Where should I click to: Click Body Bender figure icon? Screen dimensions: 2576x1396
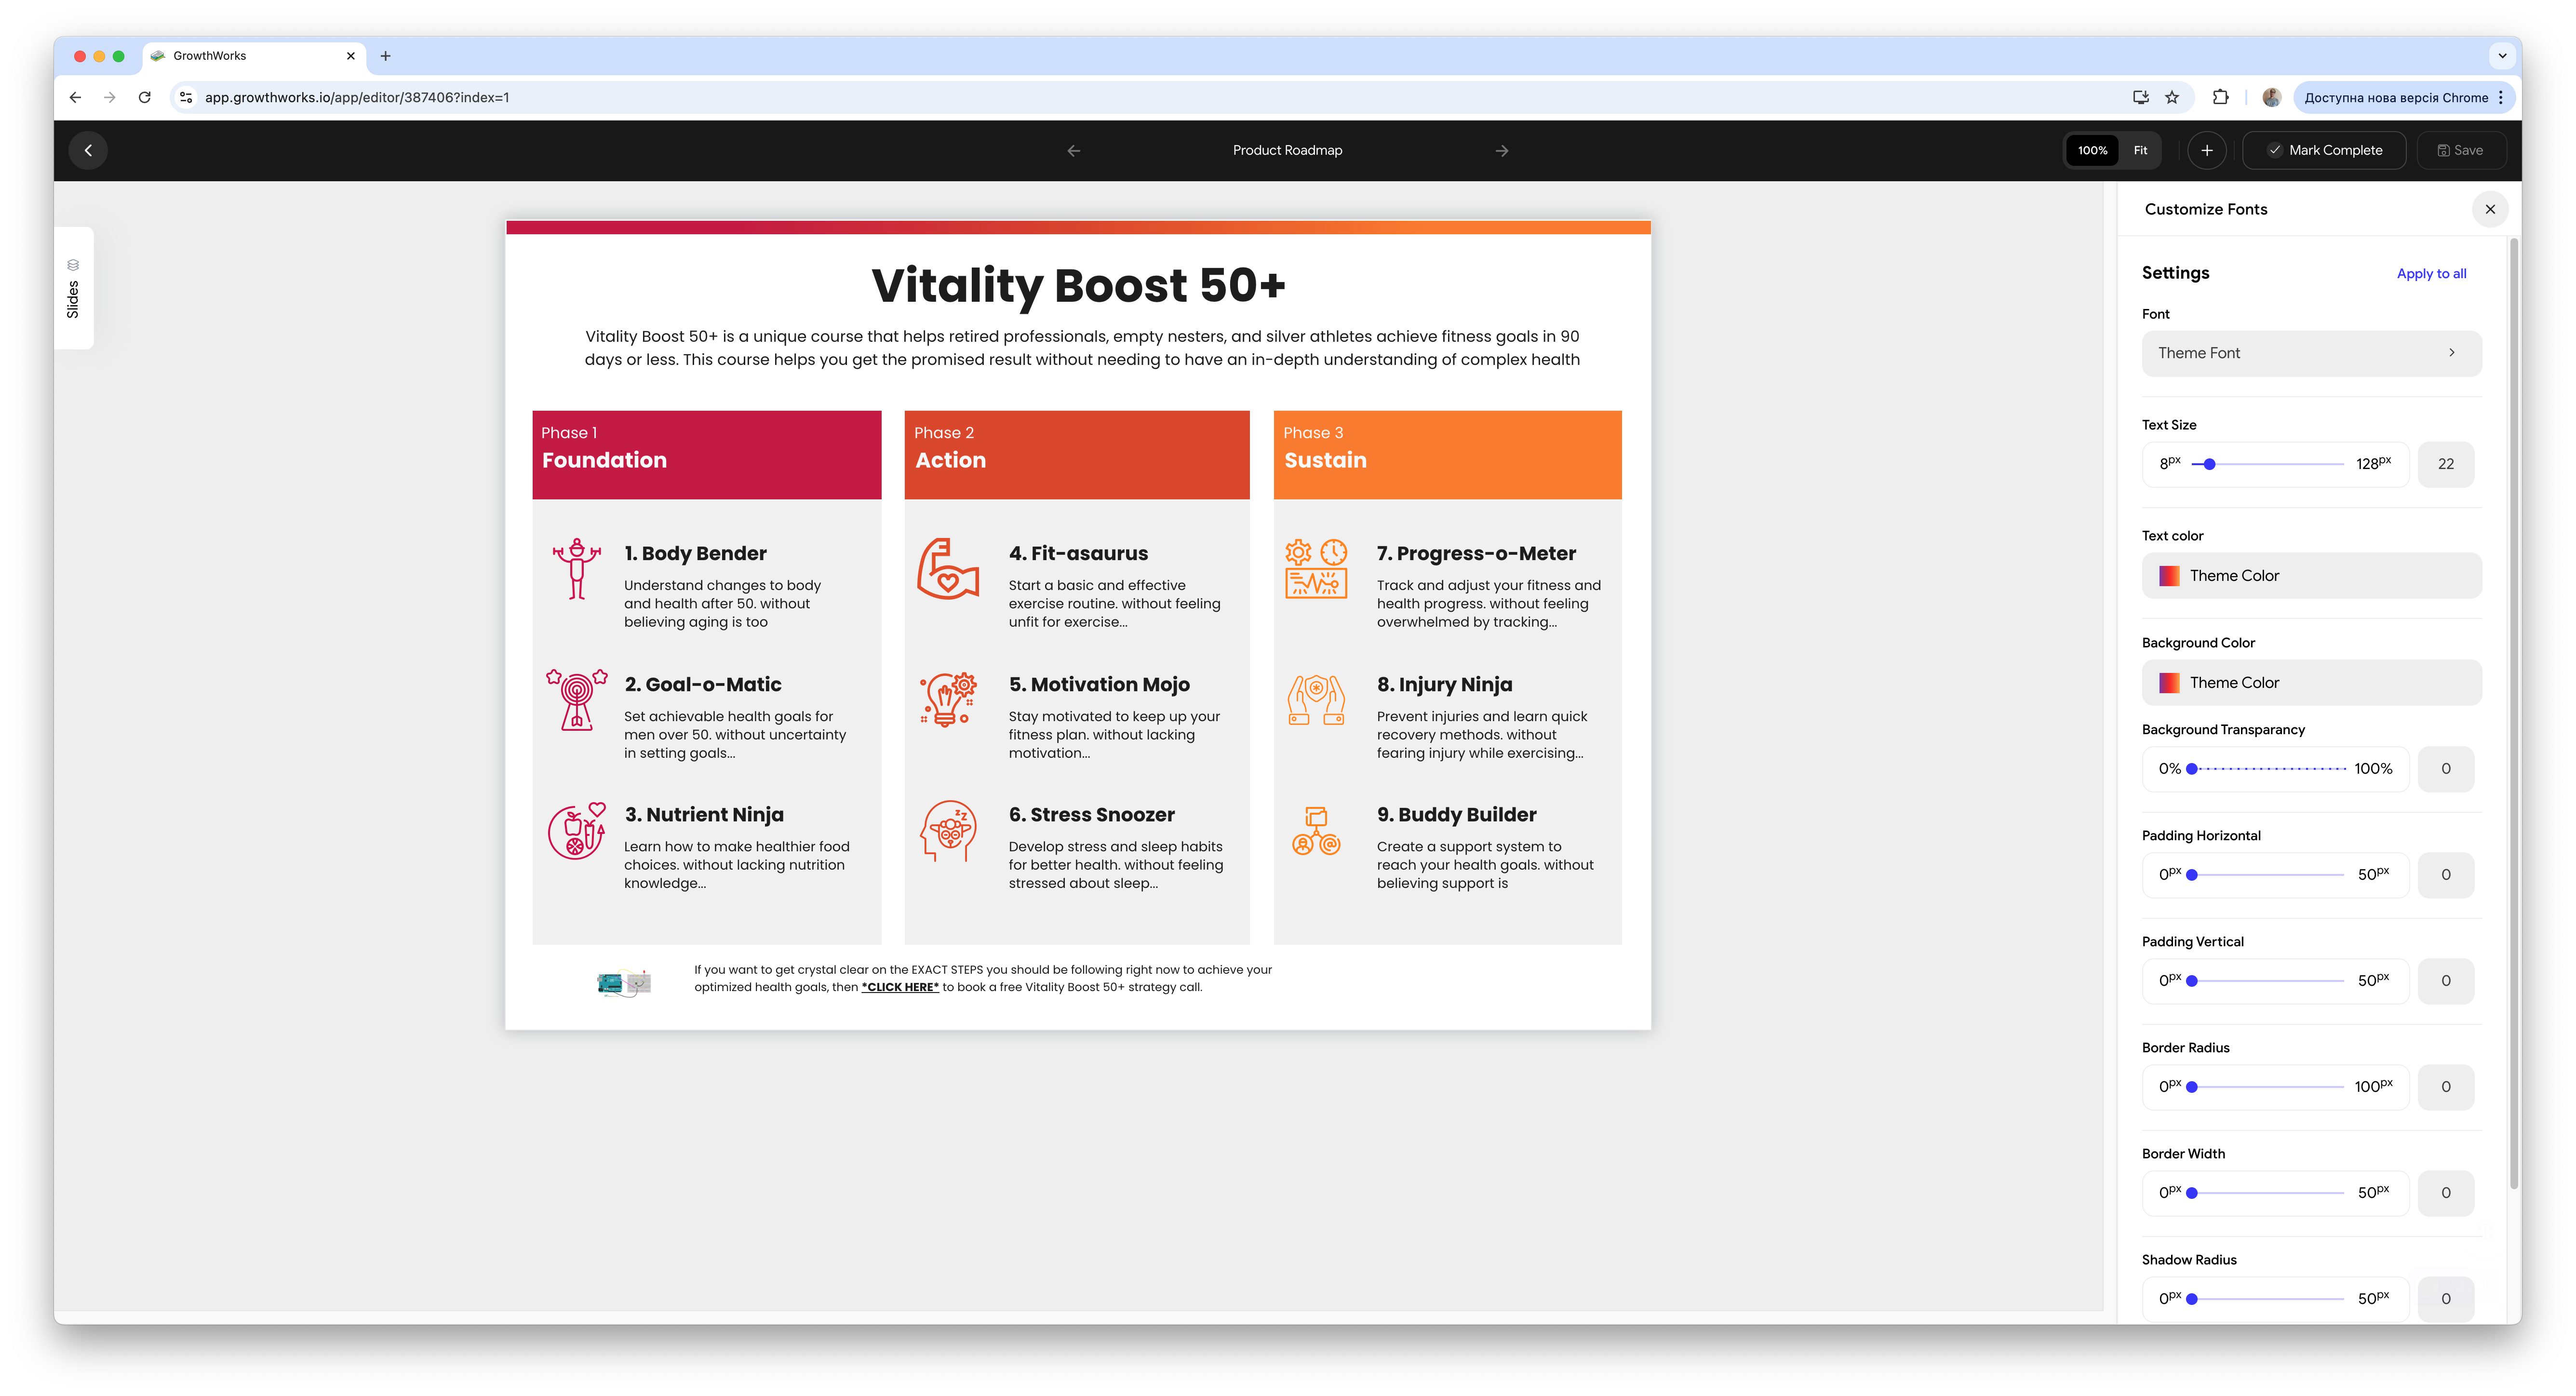577,570
